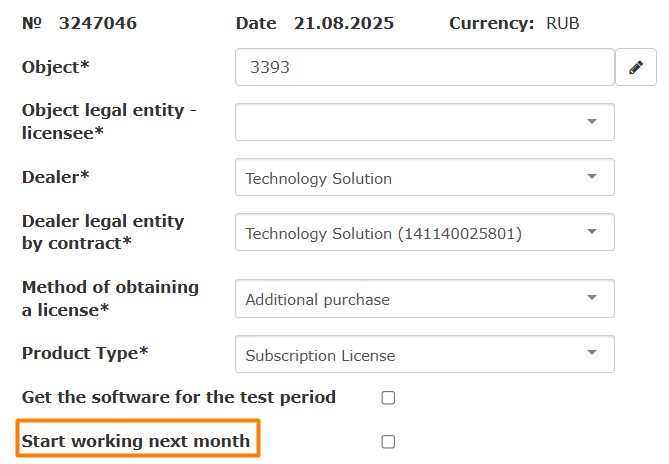This screenshot has height=464, width=669.
Task: Open the Dealer legal entity by contract dropdown
Action: (x=424, y=233)
